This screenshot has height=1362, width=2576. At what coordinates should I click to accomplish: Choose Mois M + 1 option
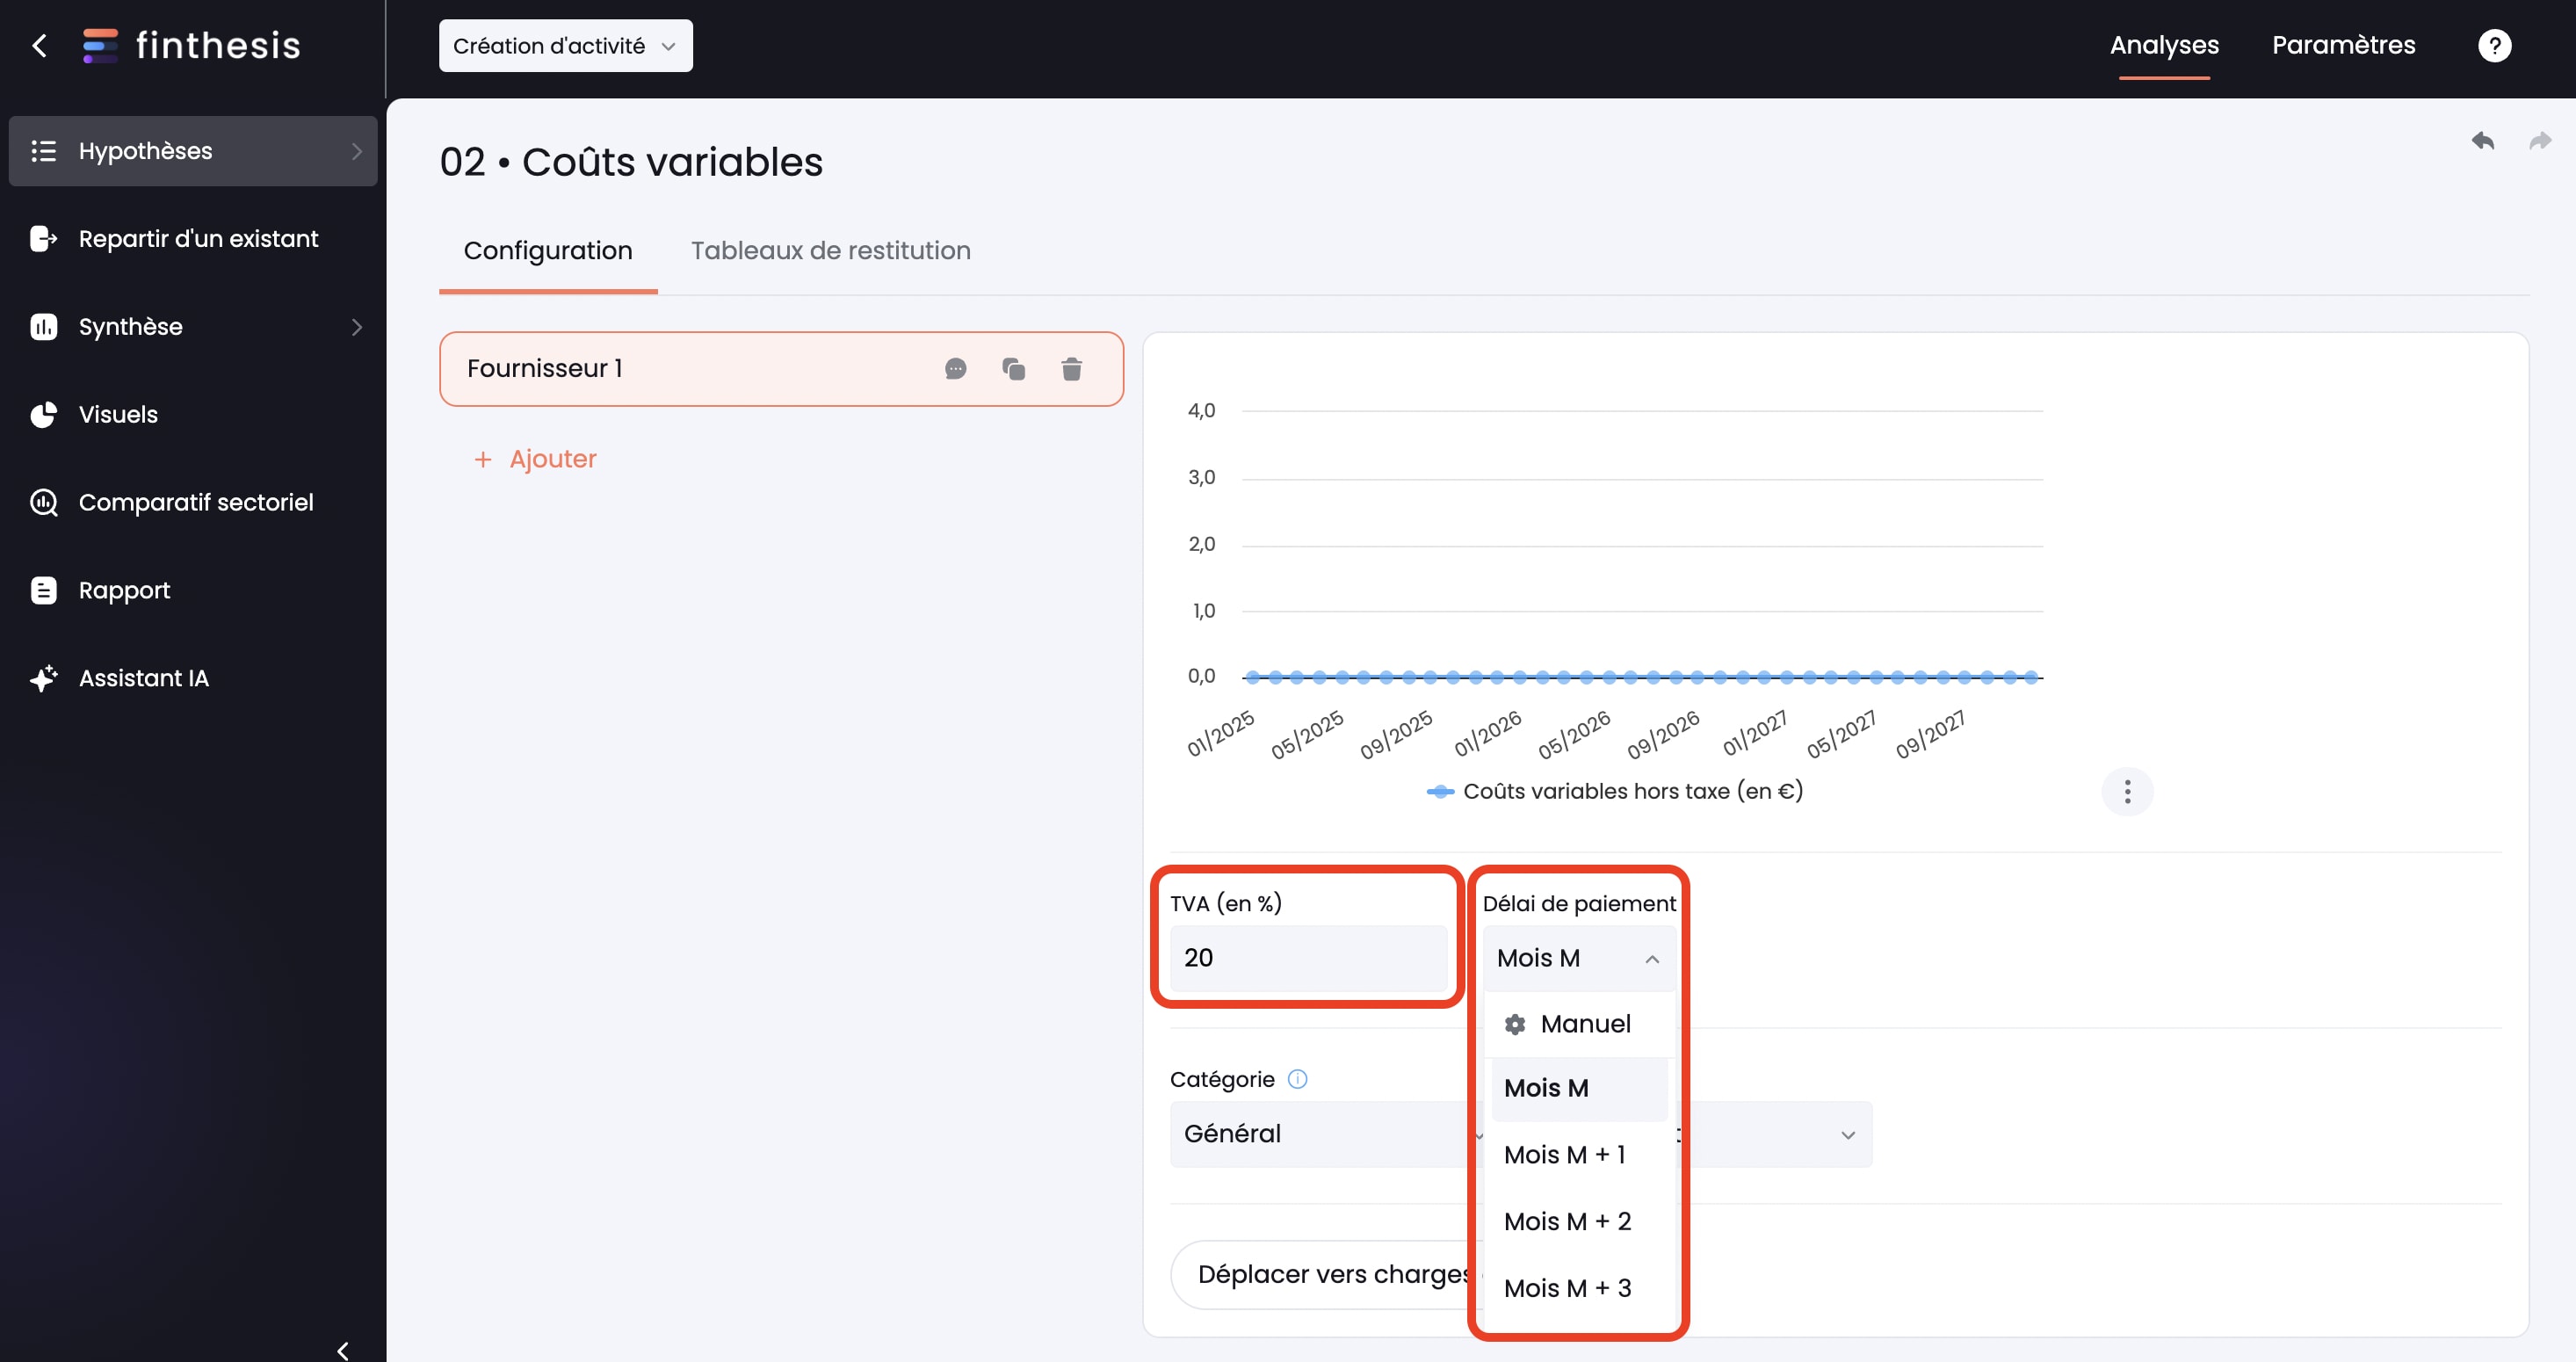click(x=1579, y=1155)
